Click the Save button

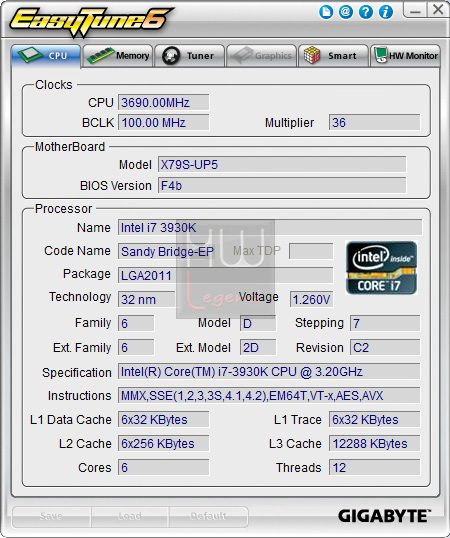pos(51,516)
